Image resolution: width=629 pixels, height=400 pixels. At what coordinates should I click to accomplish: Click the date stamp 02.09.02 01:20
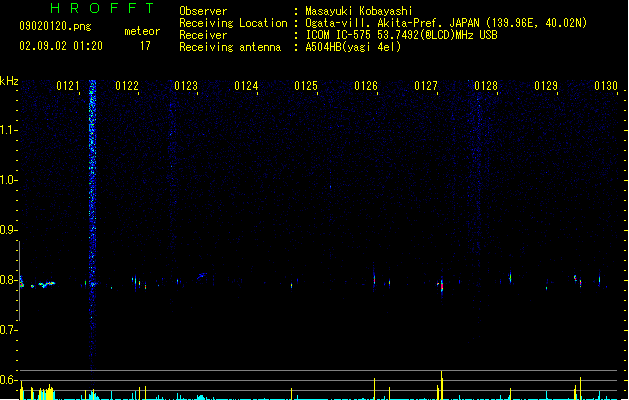(x=61, y=46)
